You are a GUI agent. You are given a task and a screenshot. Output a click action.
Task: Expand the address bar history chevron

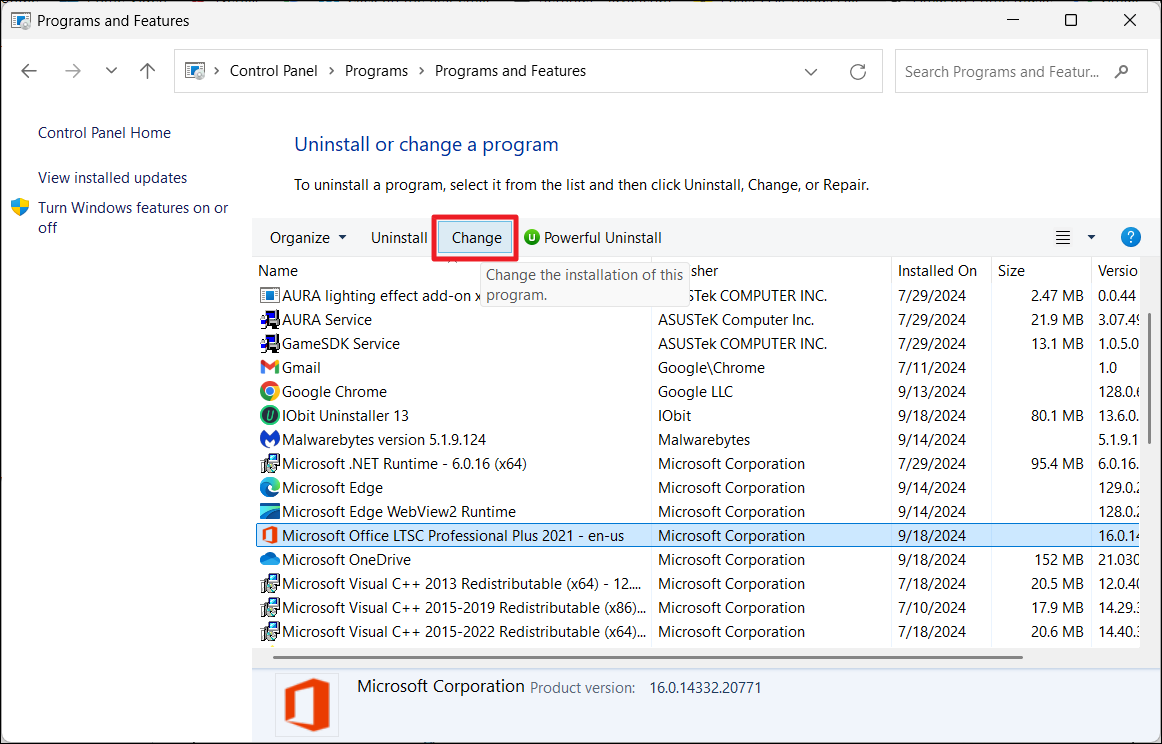(x=811, y=72)
